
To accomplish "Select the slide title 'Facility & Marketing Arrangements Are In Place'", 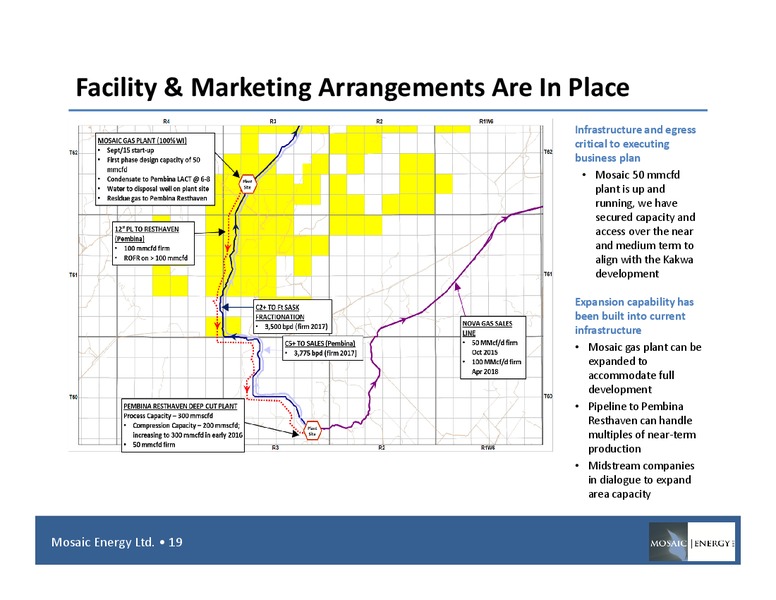I will [352, 88].
